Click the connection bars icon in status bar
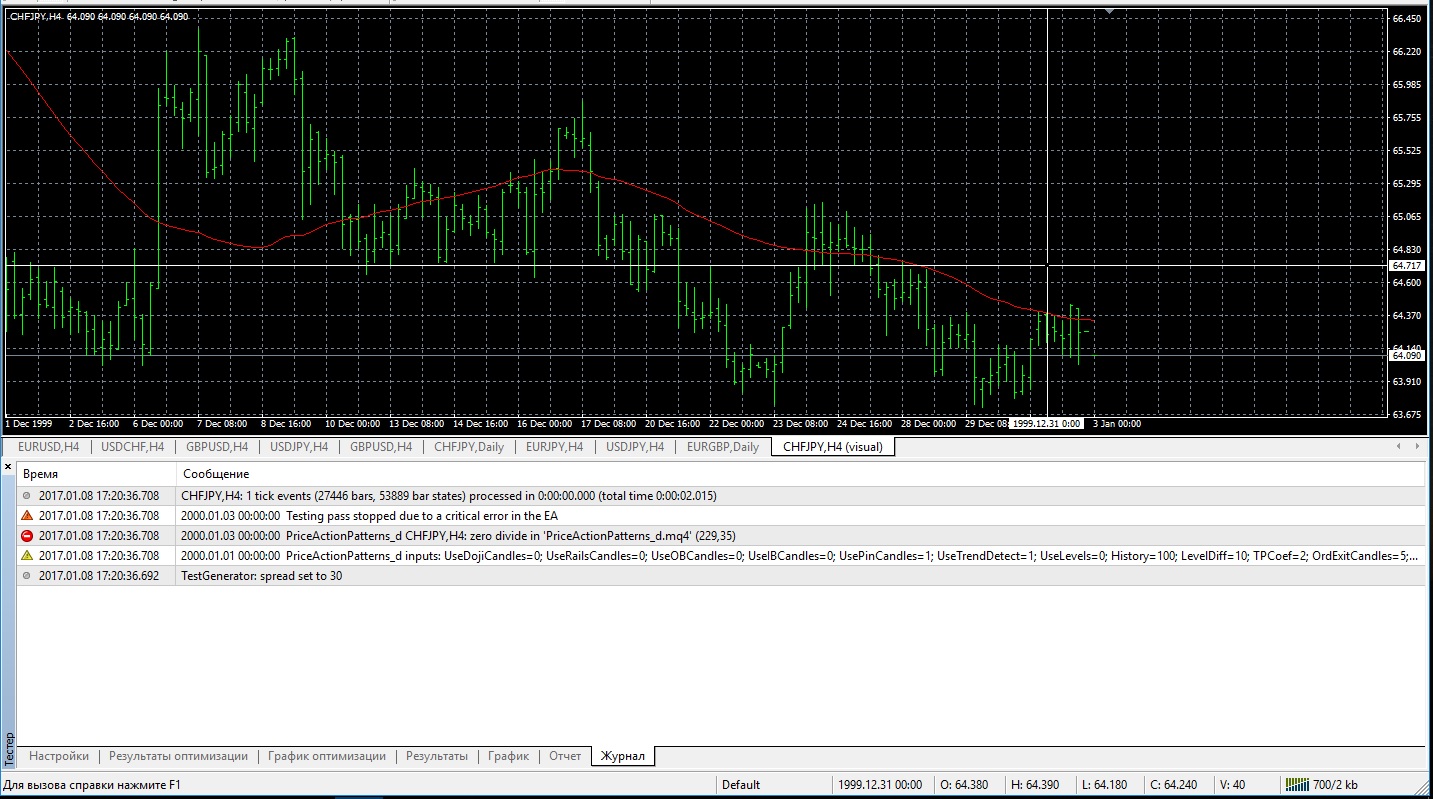This screenshot has width=1433, height=799. [x=1297, y=785]
